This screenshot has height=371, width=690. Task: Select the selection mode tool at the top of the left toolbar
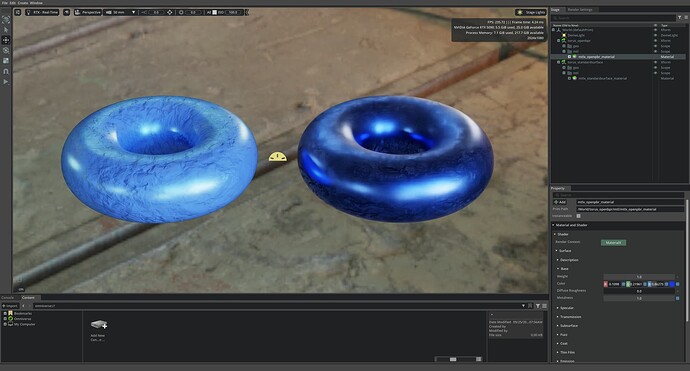tap(6, 19)
